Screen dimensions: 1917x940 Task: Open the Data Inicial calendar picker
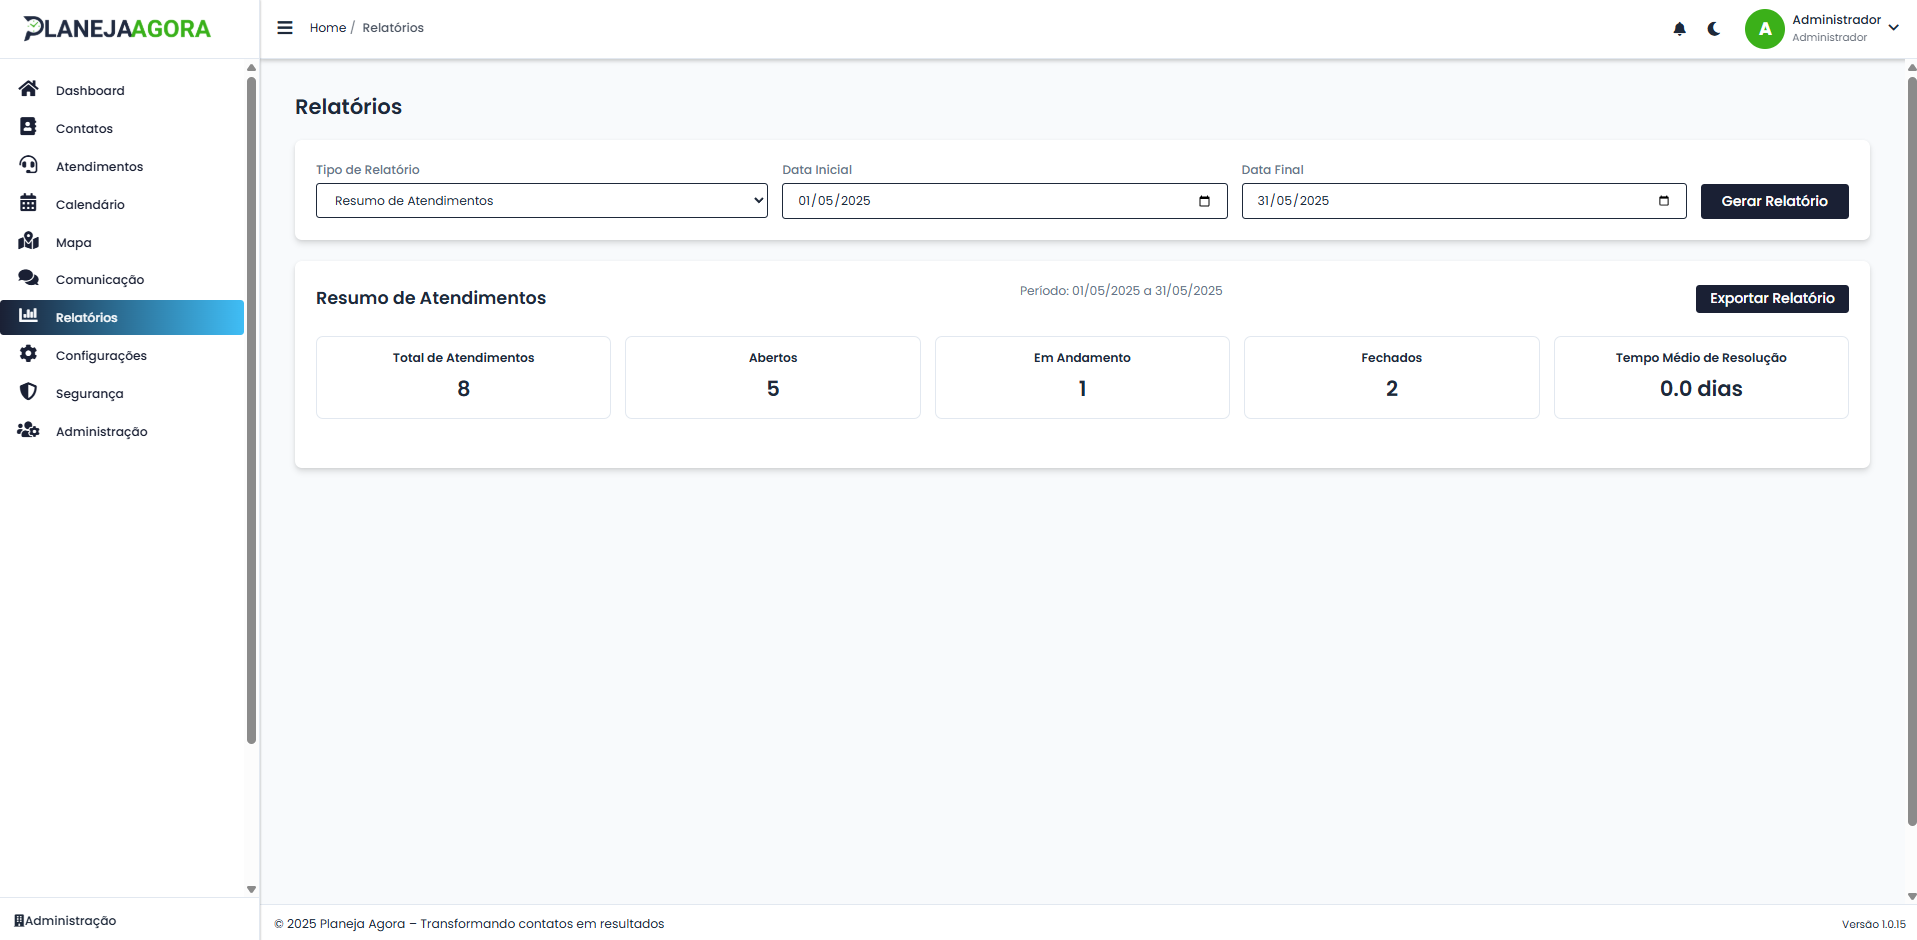1204,201
